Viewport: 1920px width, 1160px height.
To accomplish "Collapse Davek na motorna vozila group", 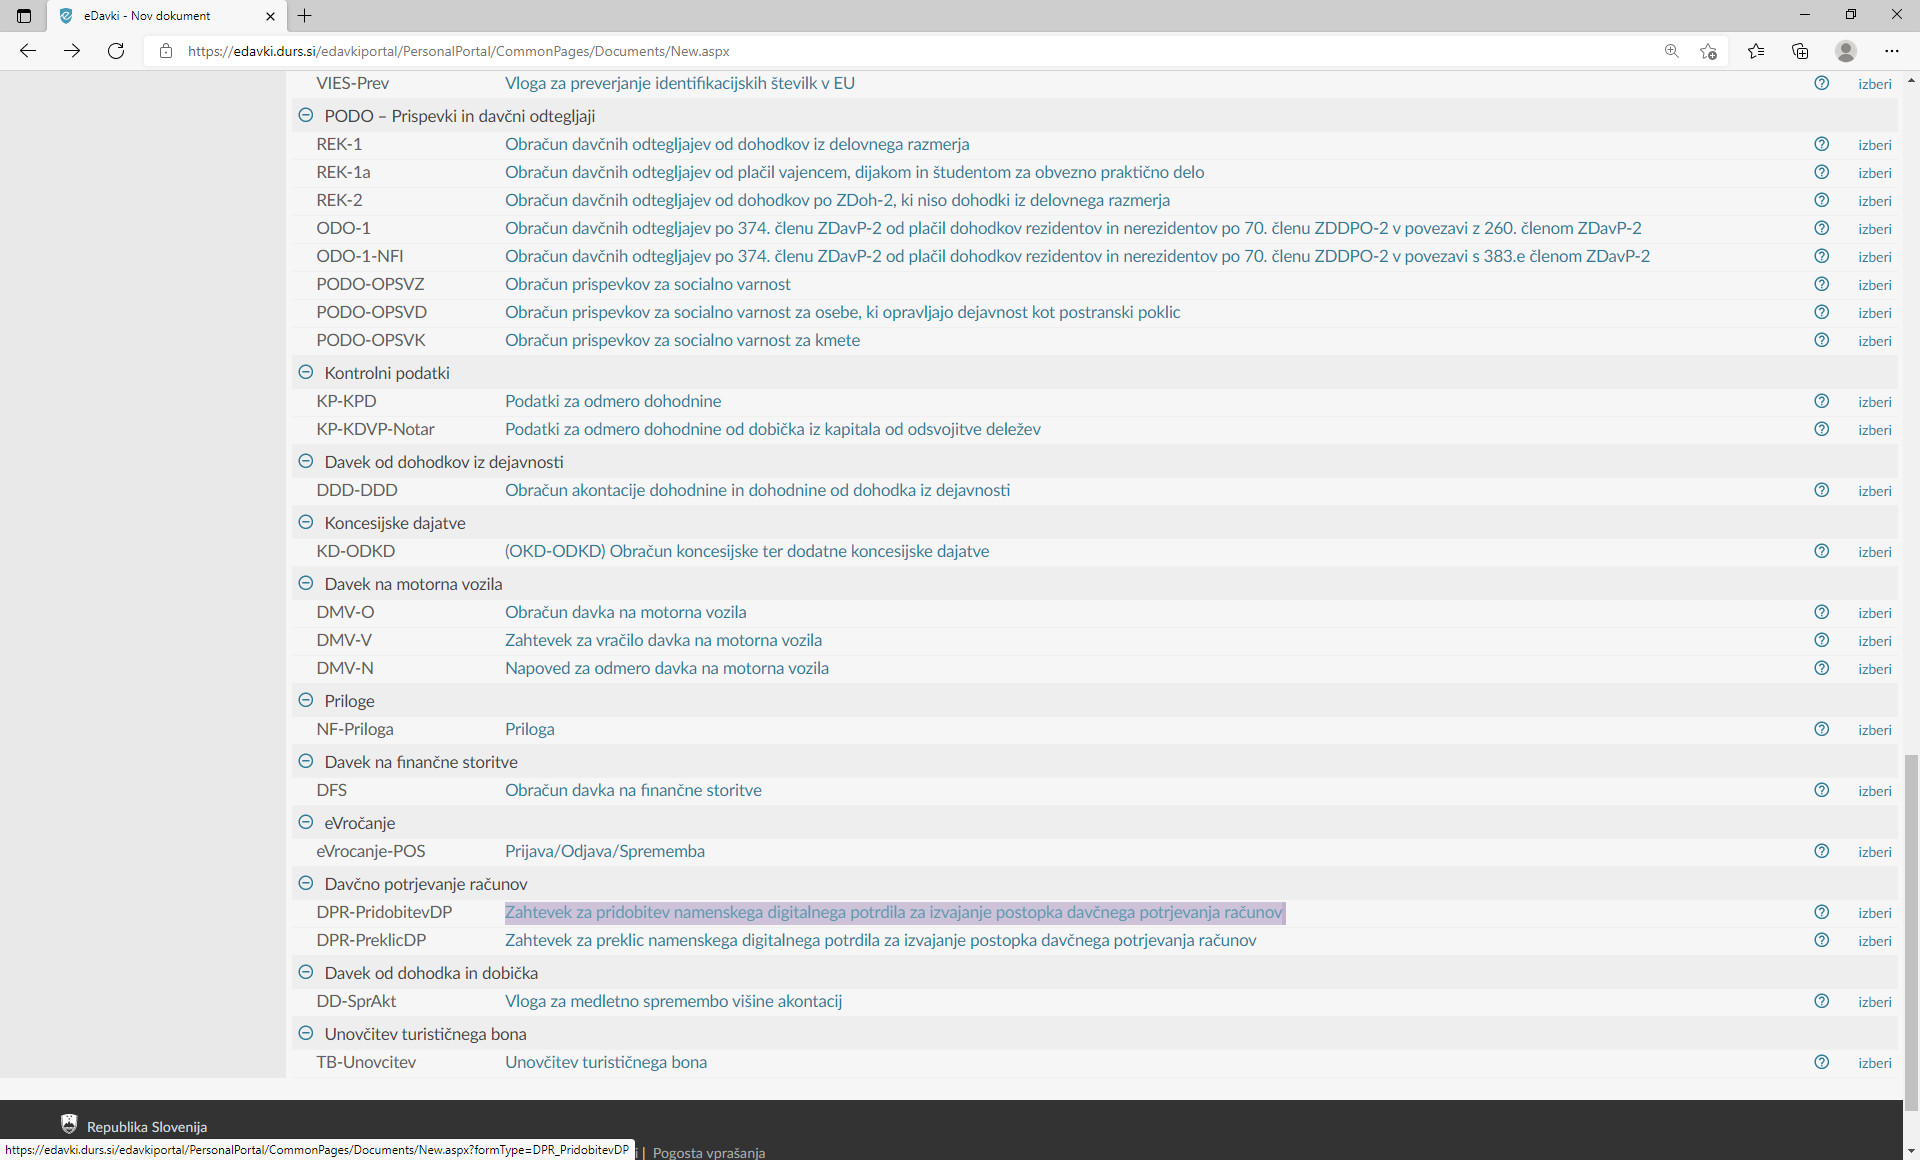I will click(x=306, y=583).
